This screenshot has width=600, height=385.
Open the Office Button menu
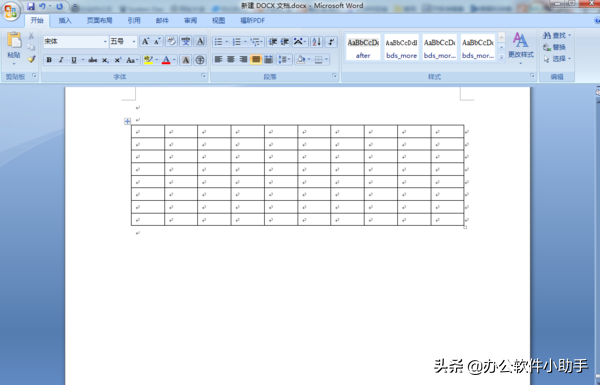point(10,11)
